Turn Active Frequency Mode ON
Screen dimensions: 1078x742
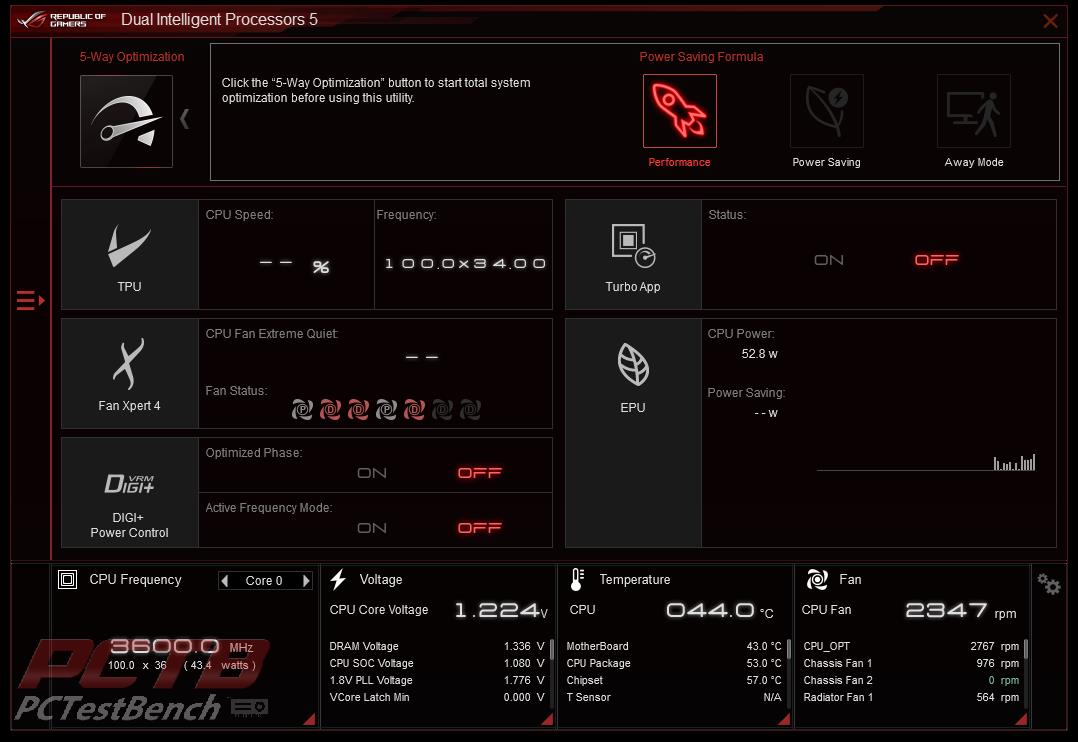point(372,528)
